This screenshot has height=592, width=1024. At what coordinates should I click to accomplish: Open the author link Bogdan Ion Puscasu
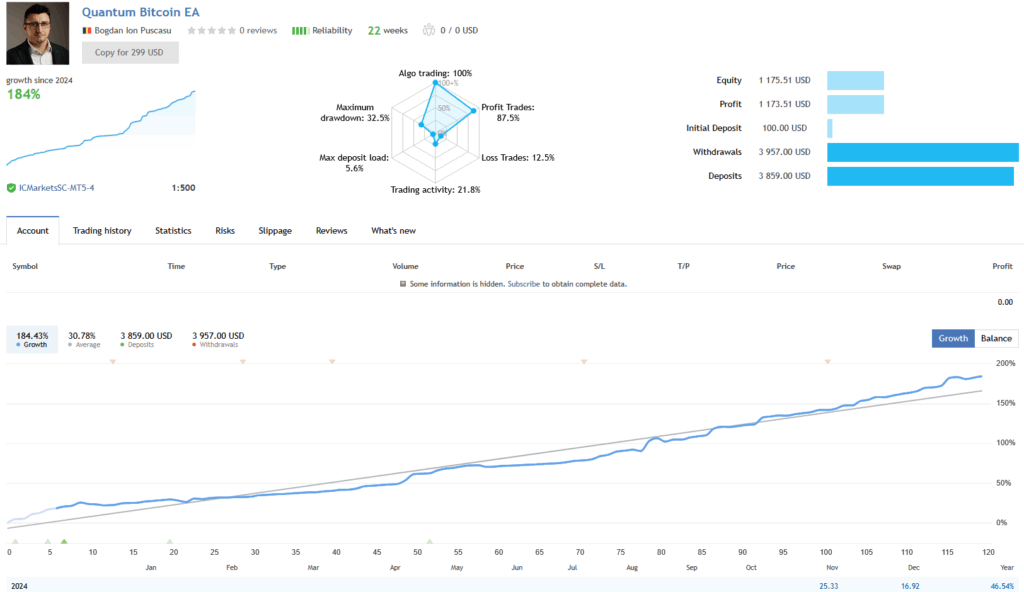[x=133, y=30]
